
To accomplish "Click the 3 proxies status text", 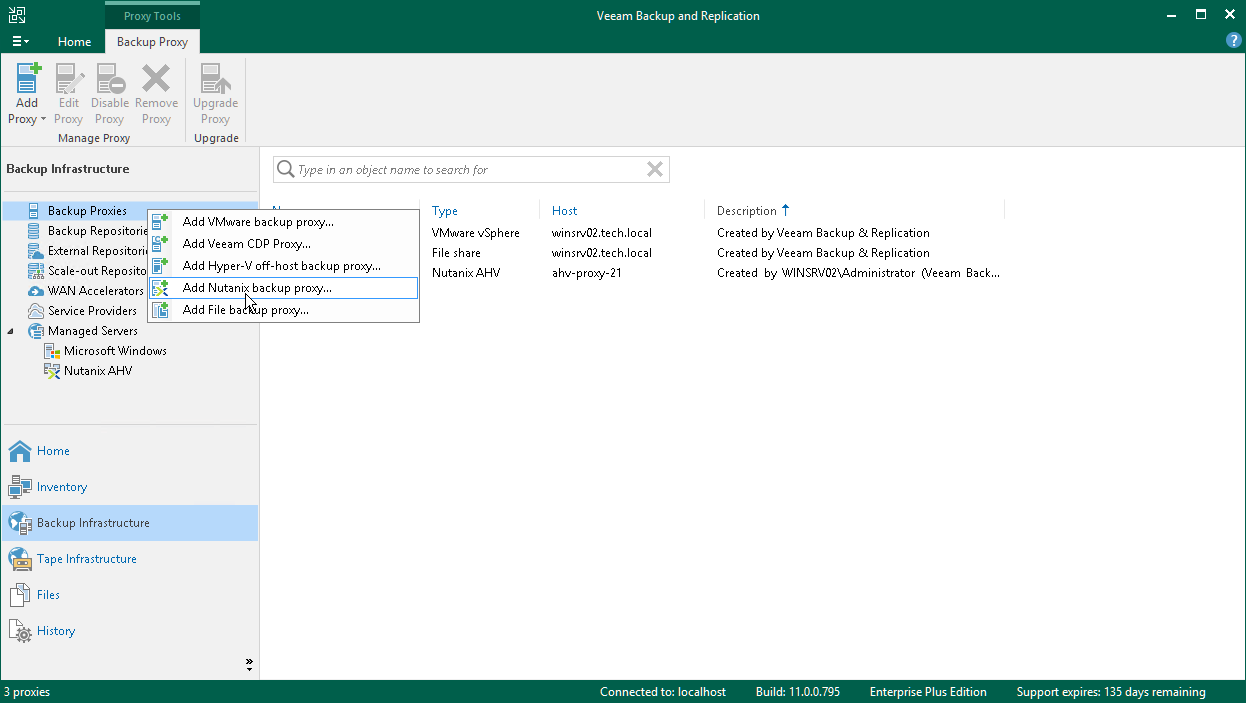I will pos(27,692).
